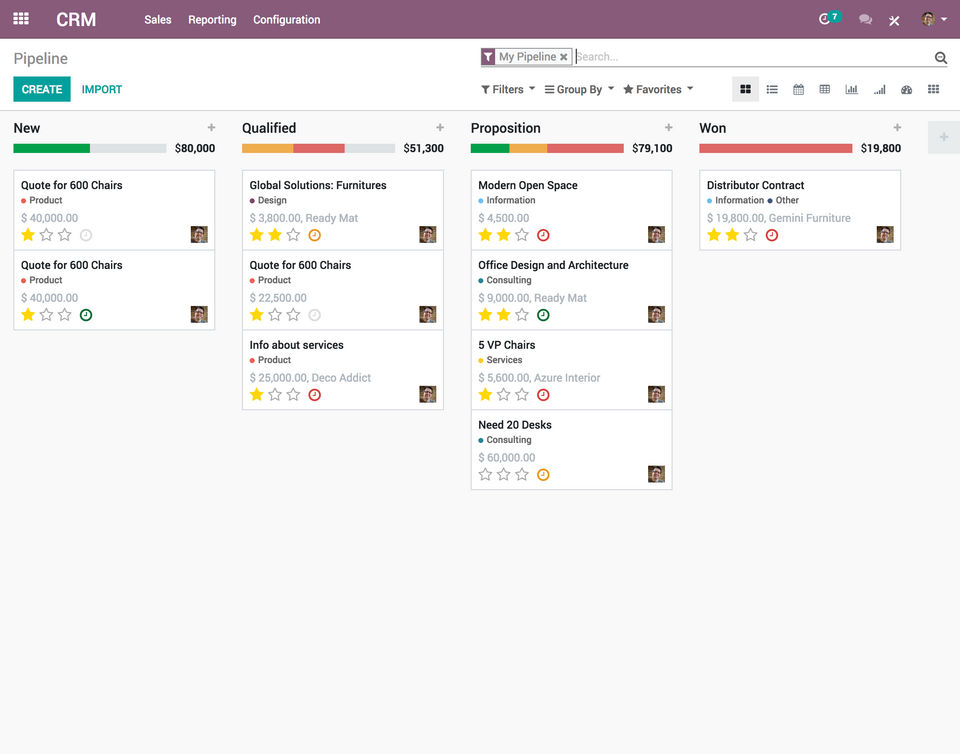The image size is (960, 754).
Task: Click the Proposition column title
Action: 505,128
